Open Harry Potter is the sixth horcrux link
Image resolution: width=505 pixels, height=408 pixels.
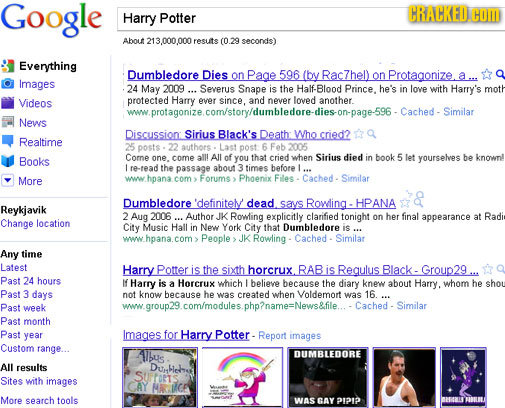[300, 270]
